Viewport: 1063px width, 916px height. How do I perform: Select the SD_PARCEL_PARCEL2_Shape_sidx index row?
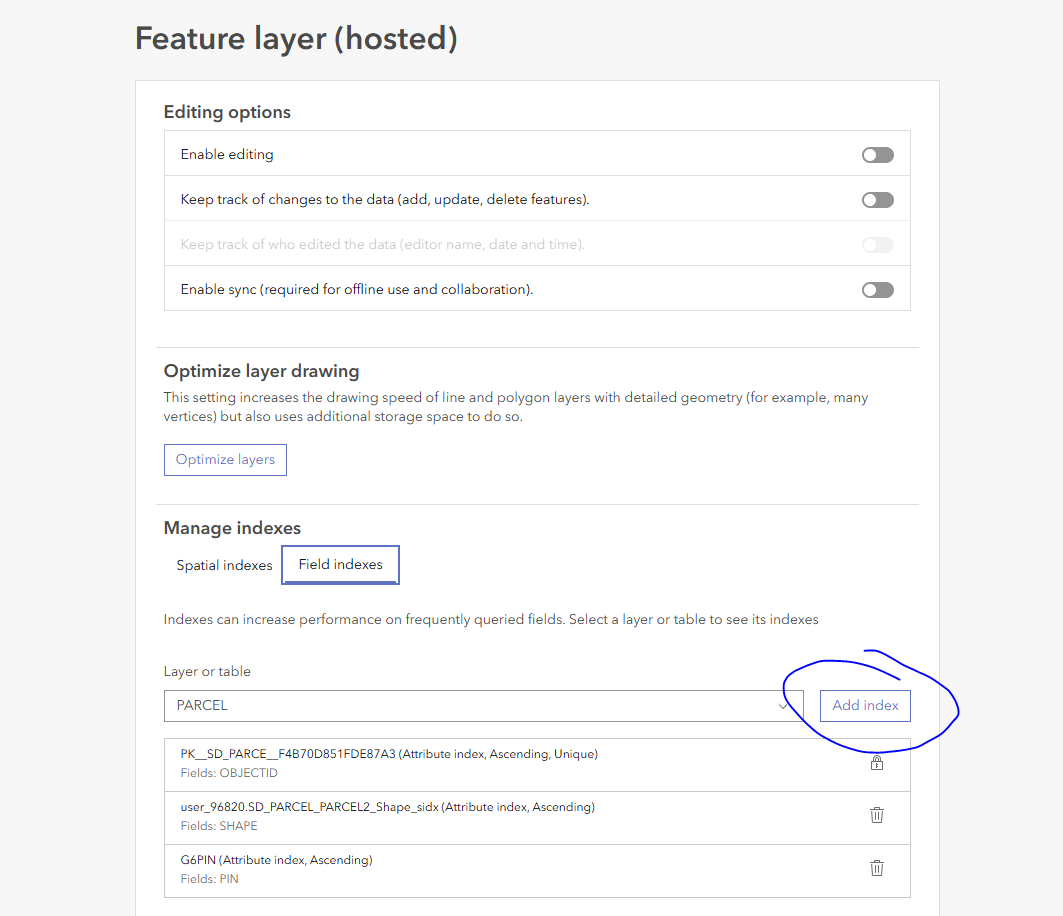(450, 814)
